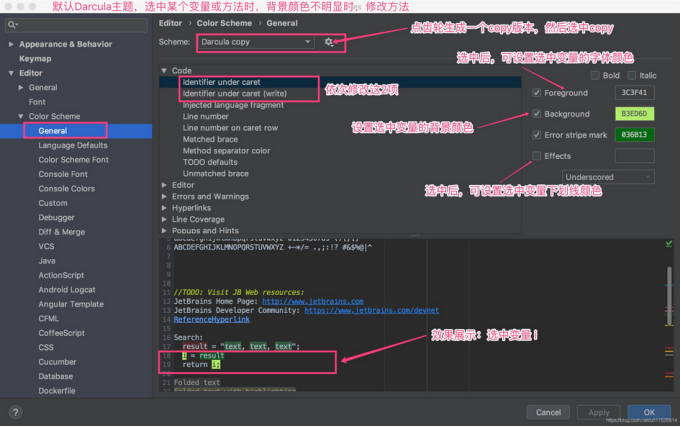
Task: Select Console Colors in the sidebar
Action: pyautogui.click(x=66, y=189)
